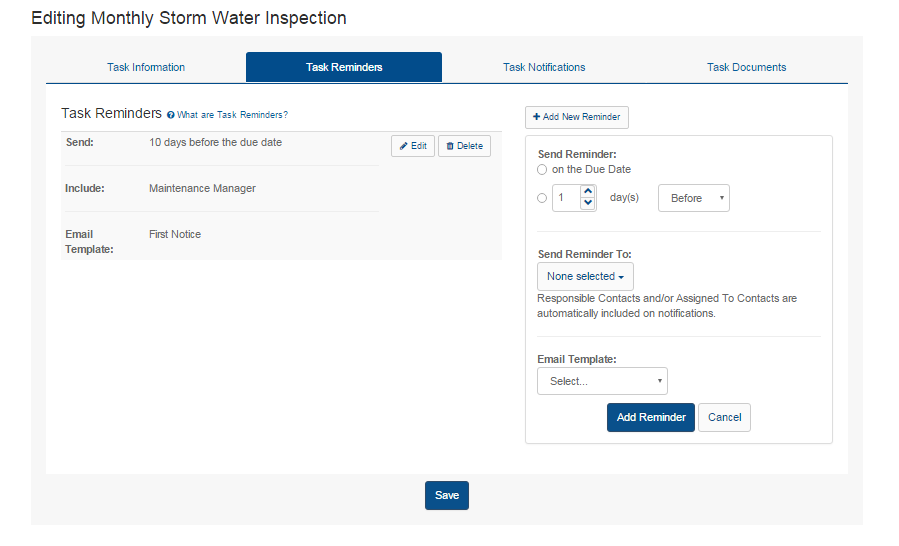This screenshot has width=899, height=546.
Task: Cancel the new reminder form
Action: (724, 418)
